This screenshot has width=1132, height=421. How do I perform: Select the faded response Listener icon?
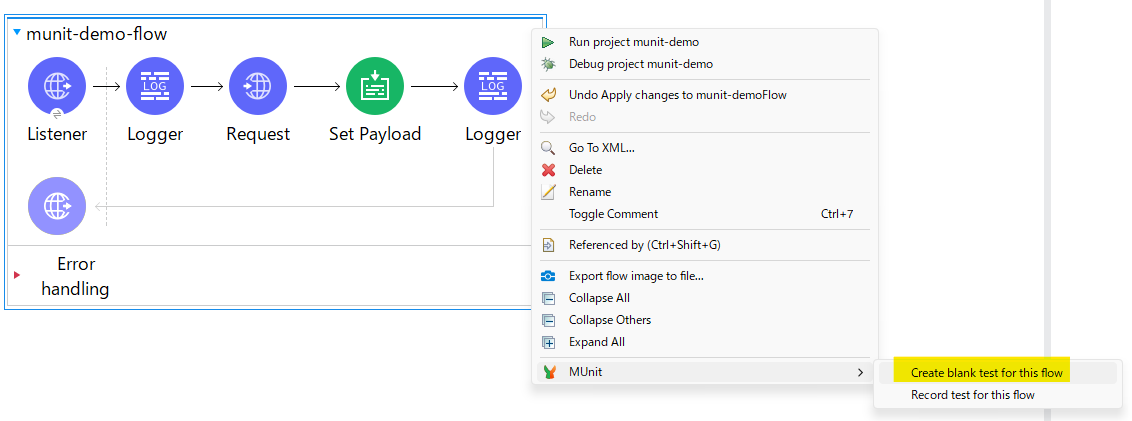(56, 207)
